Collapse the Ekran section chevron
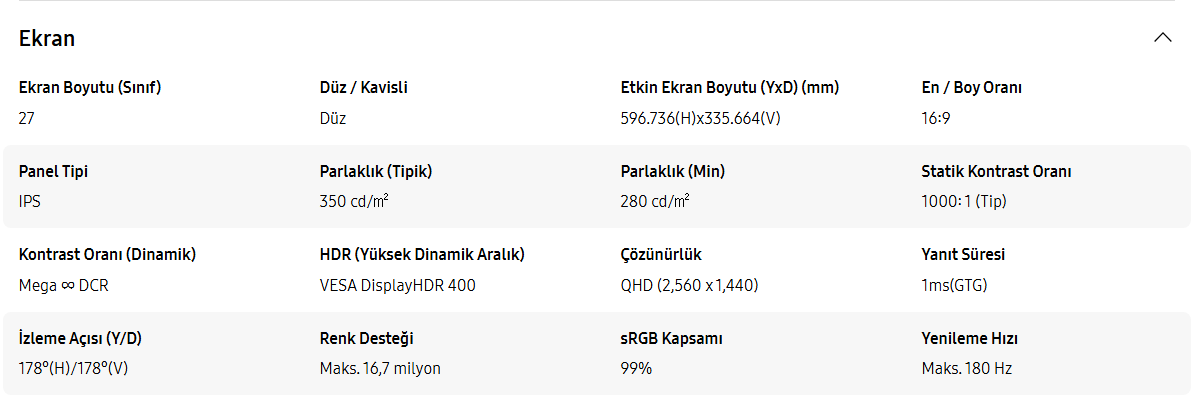The image size is (1197, 404). coord(1162,38)
